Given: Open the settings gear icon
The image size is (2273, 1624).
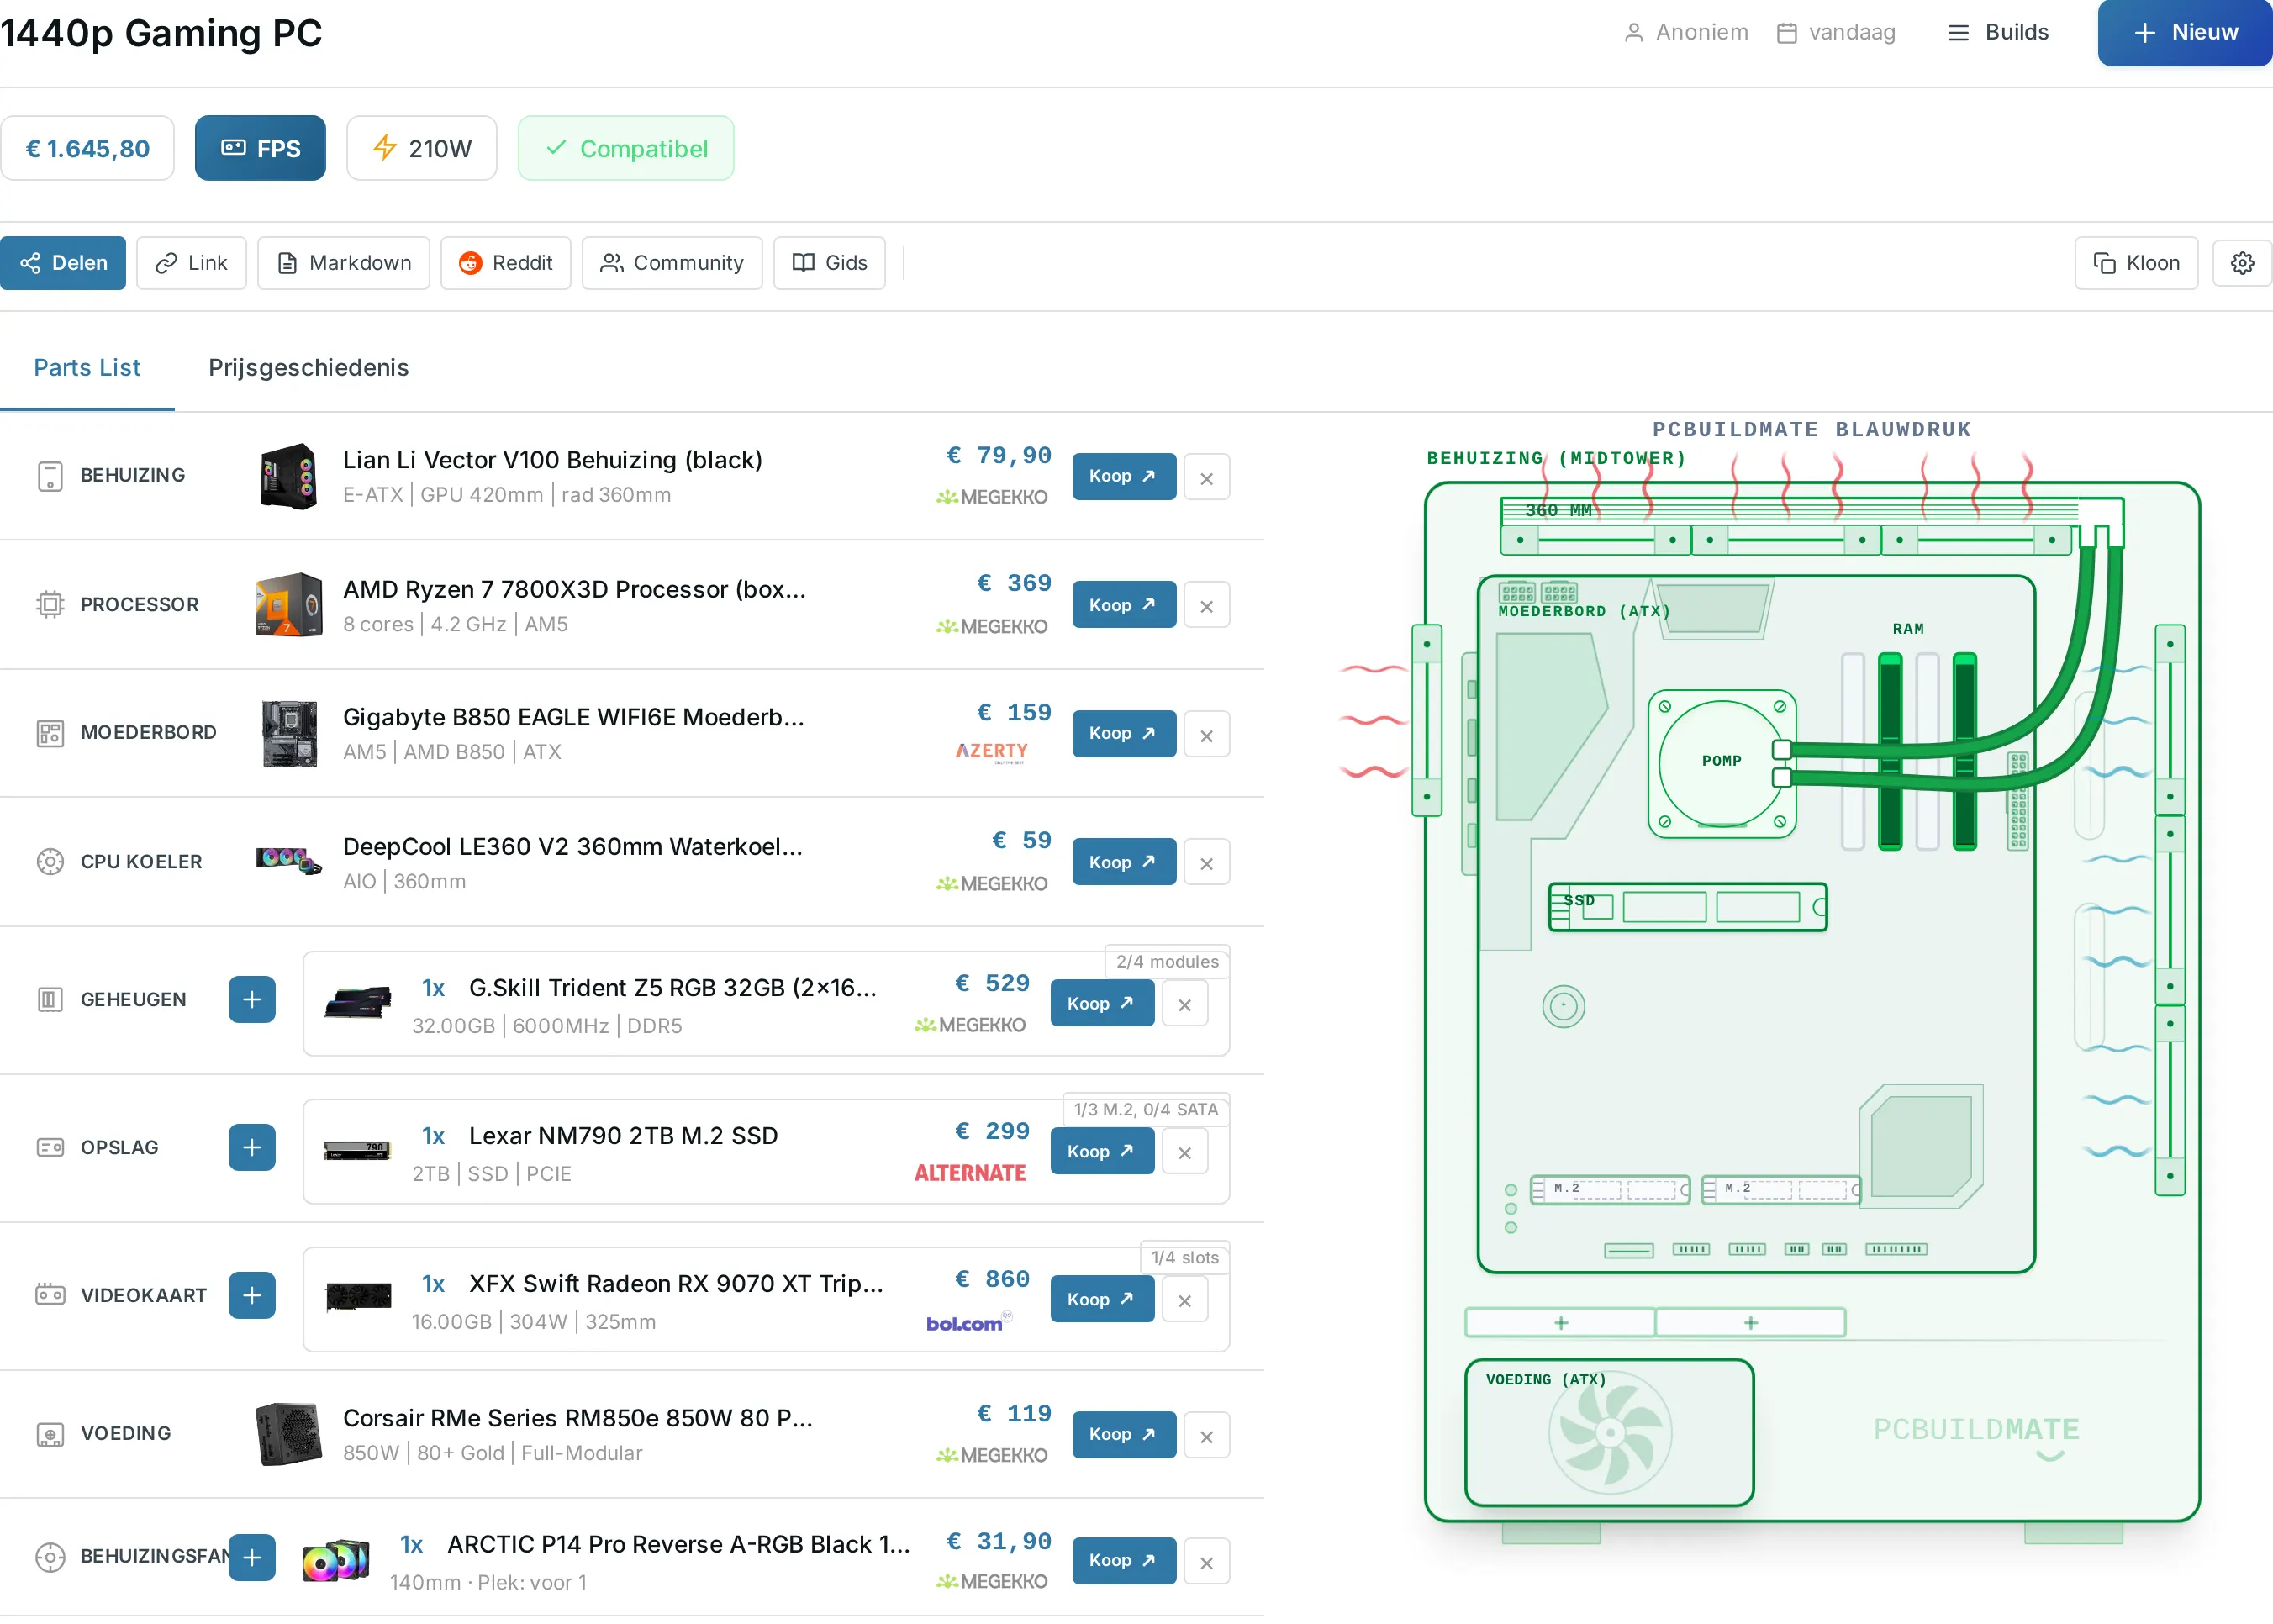Looking at the screenshot, I should [2242, 263].
